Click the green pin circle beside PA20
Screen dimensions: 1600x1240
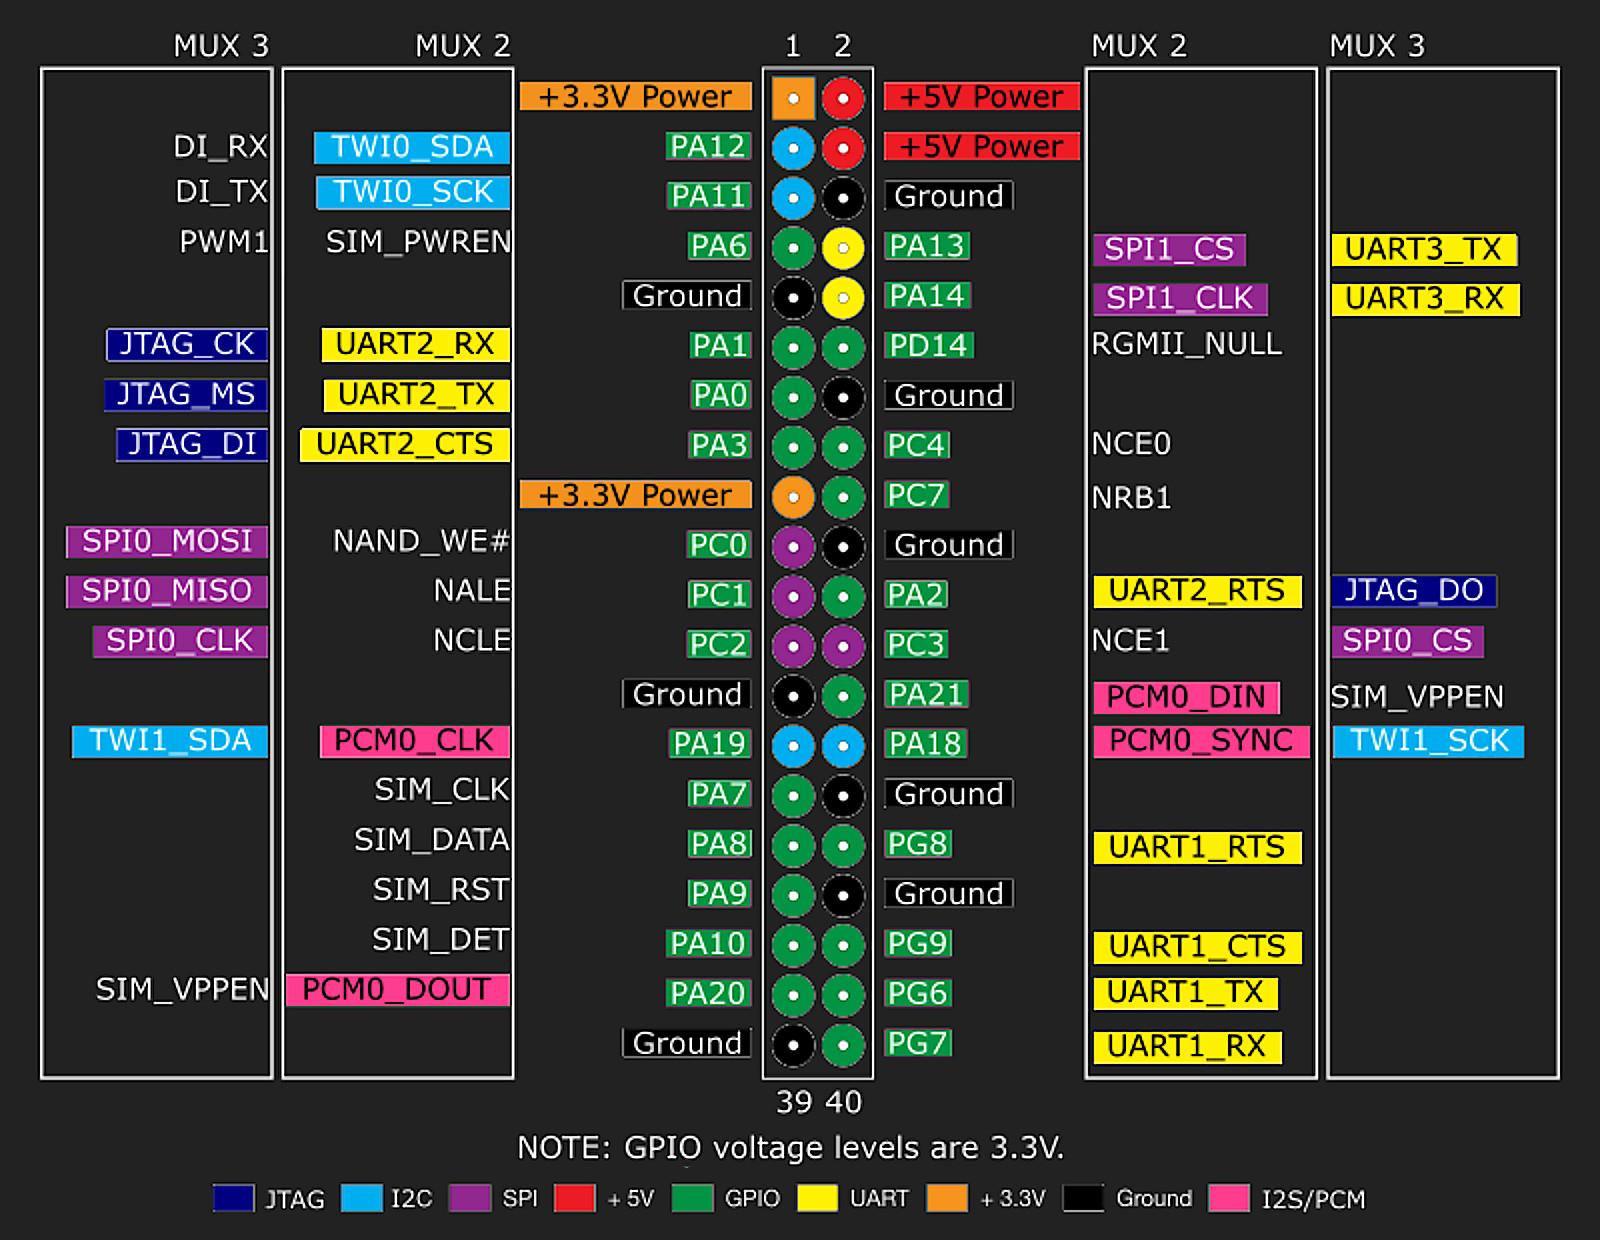pos(793,995)
